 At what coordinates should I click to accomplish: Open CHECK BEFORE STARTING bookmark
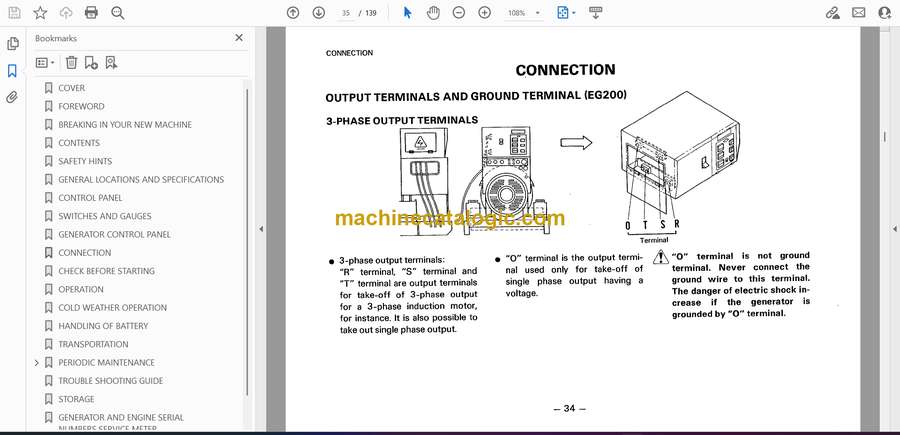pyautogui.click(x=106, y=271)
